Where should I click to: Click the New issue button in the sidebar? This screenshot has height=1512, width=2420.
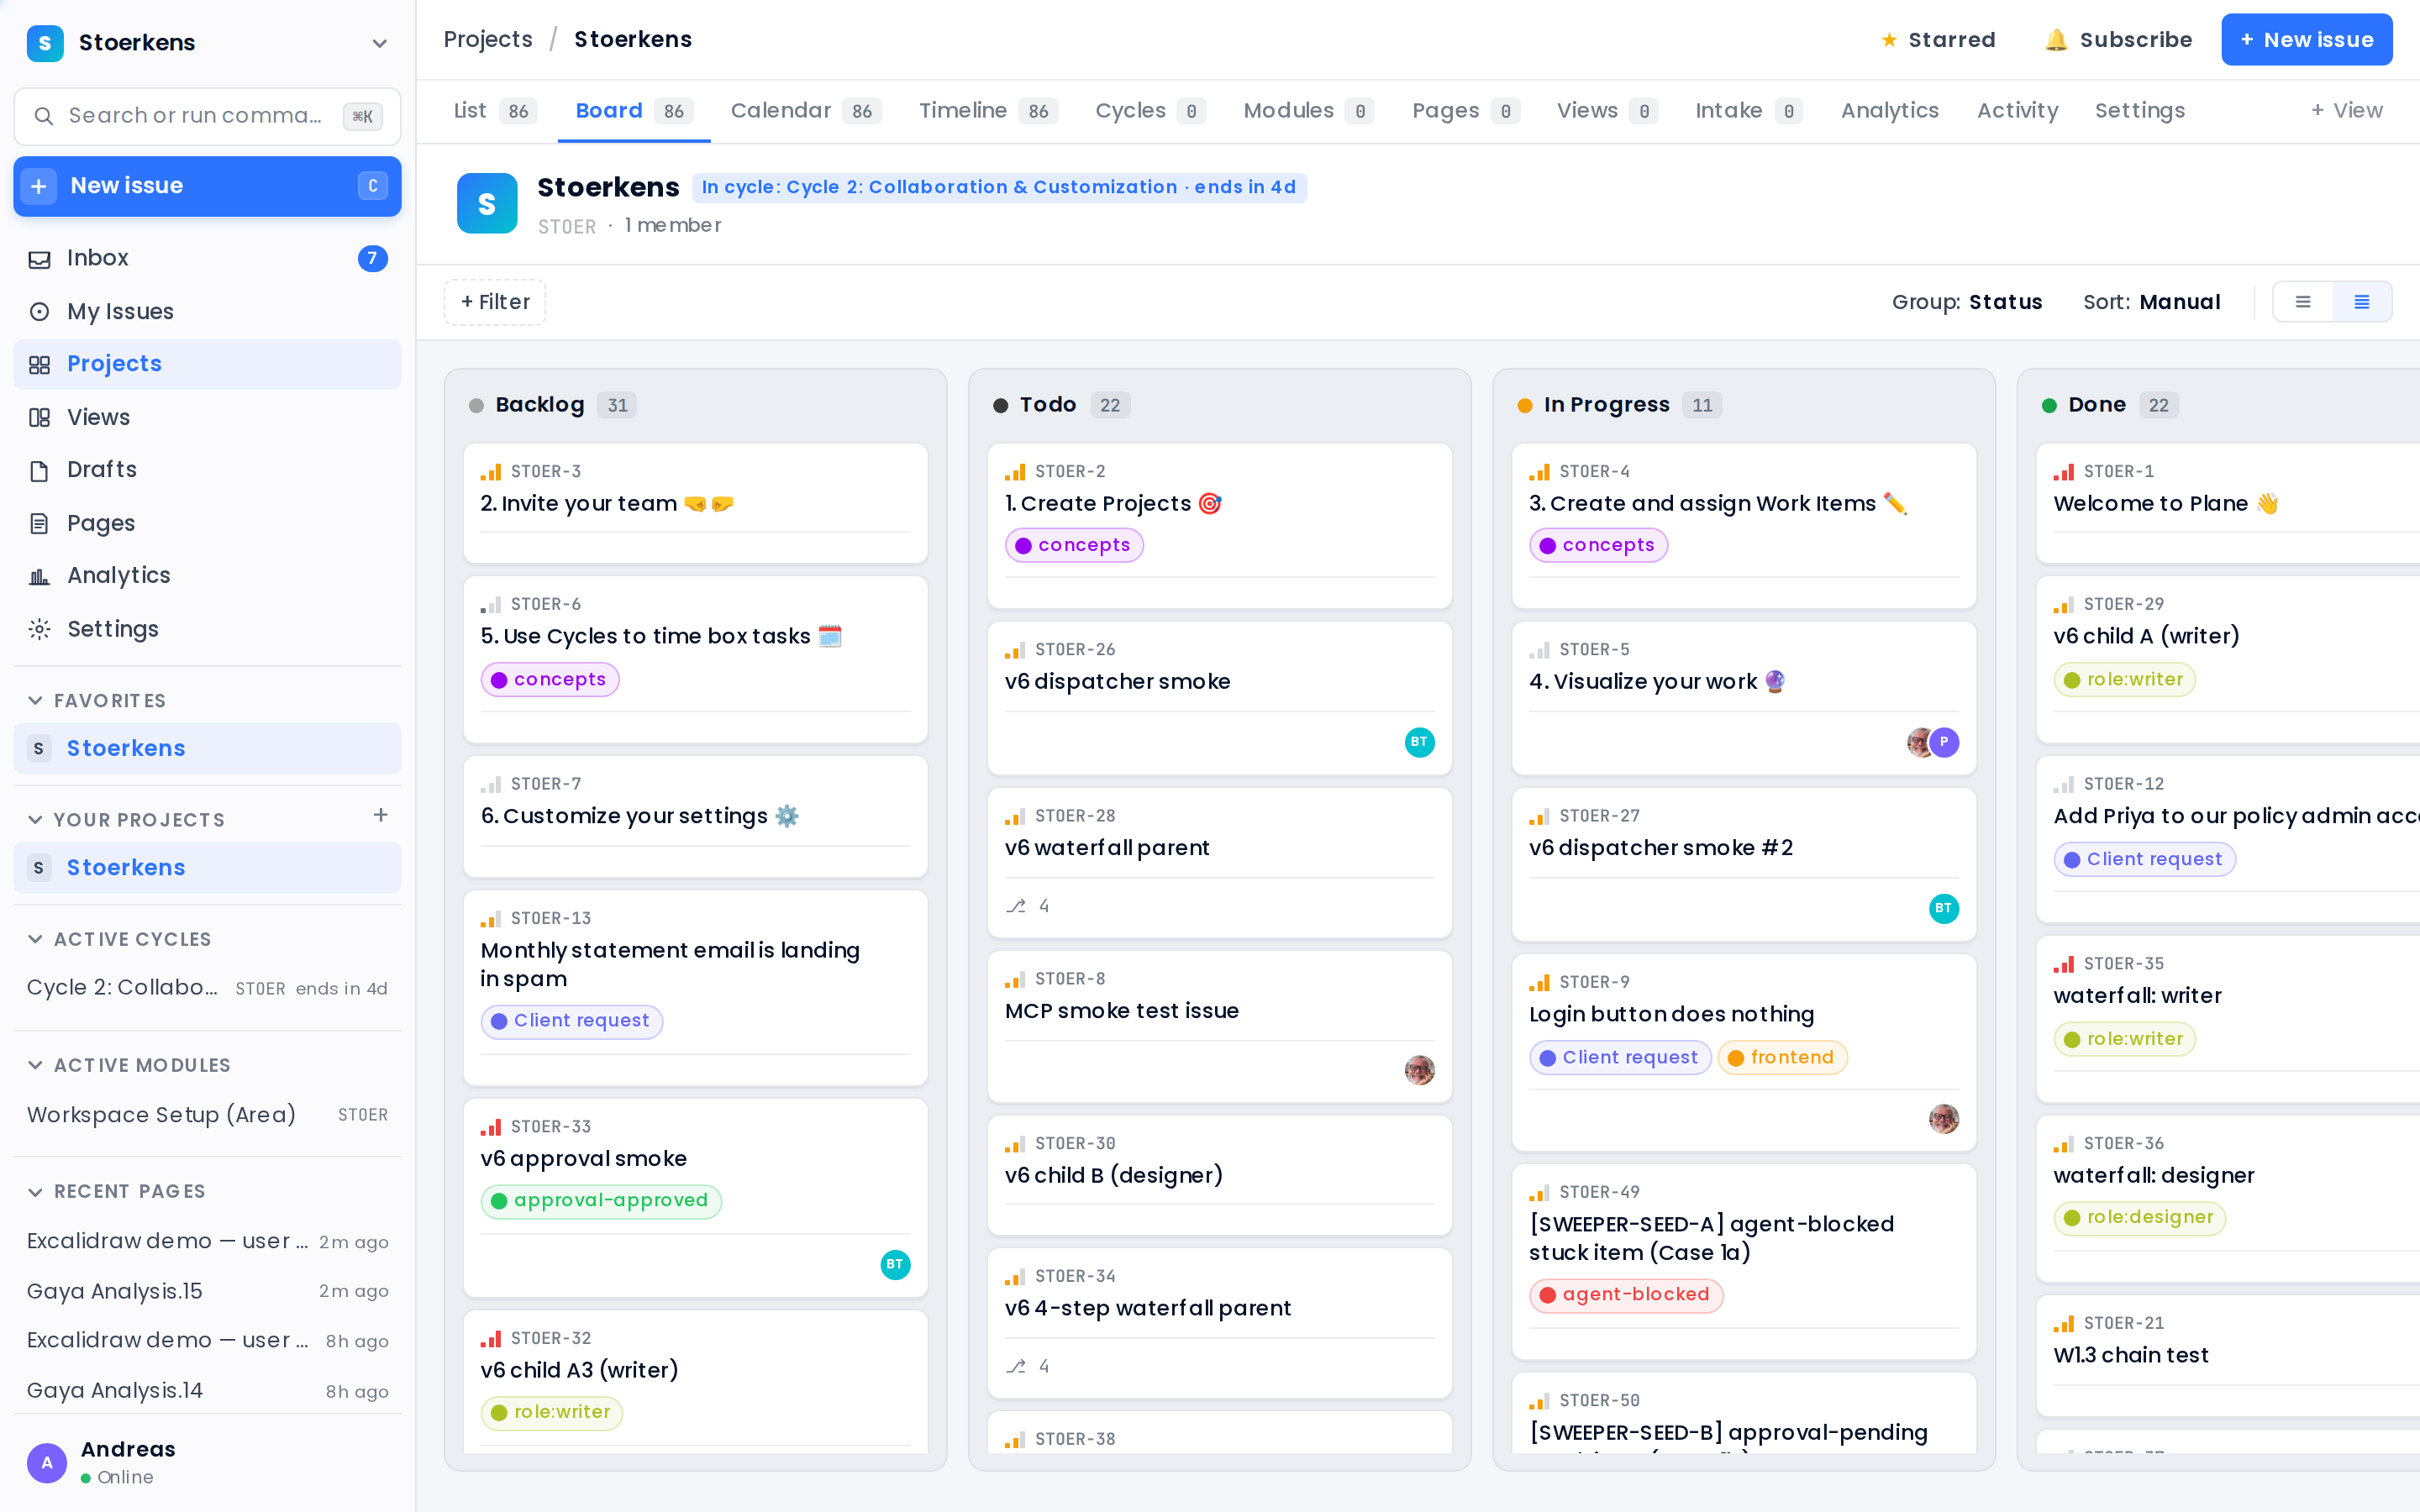pos(207,186)
